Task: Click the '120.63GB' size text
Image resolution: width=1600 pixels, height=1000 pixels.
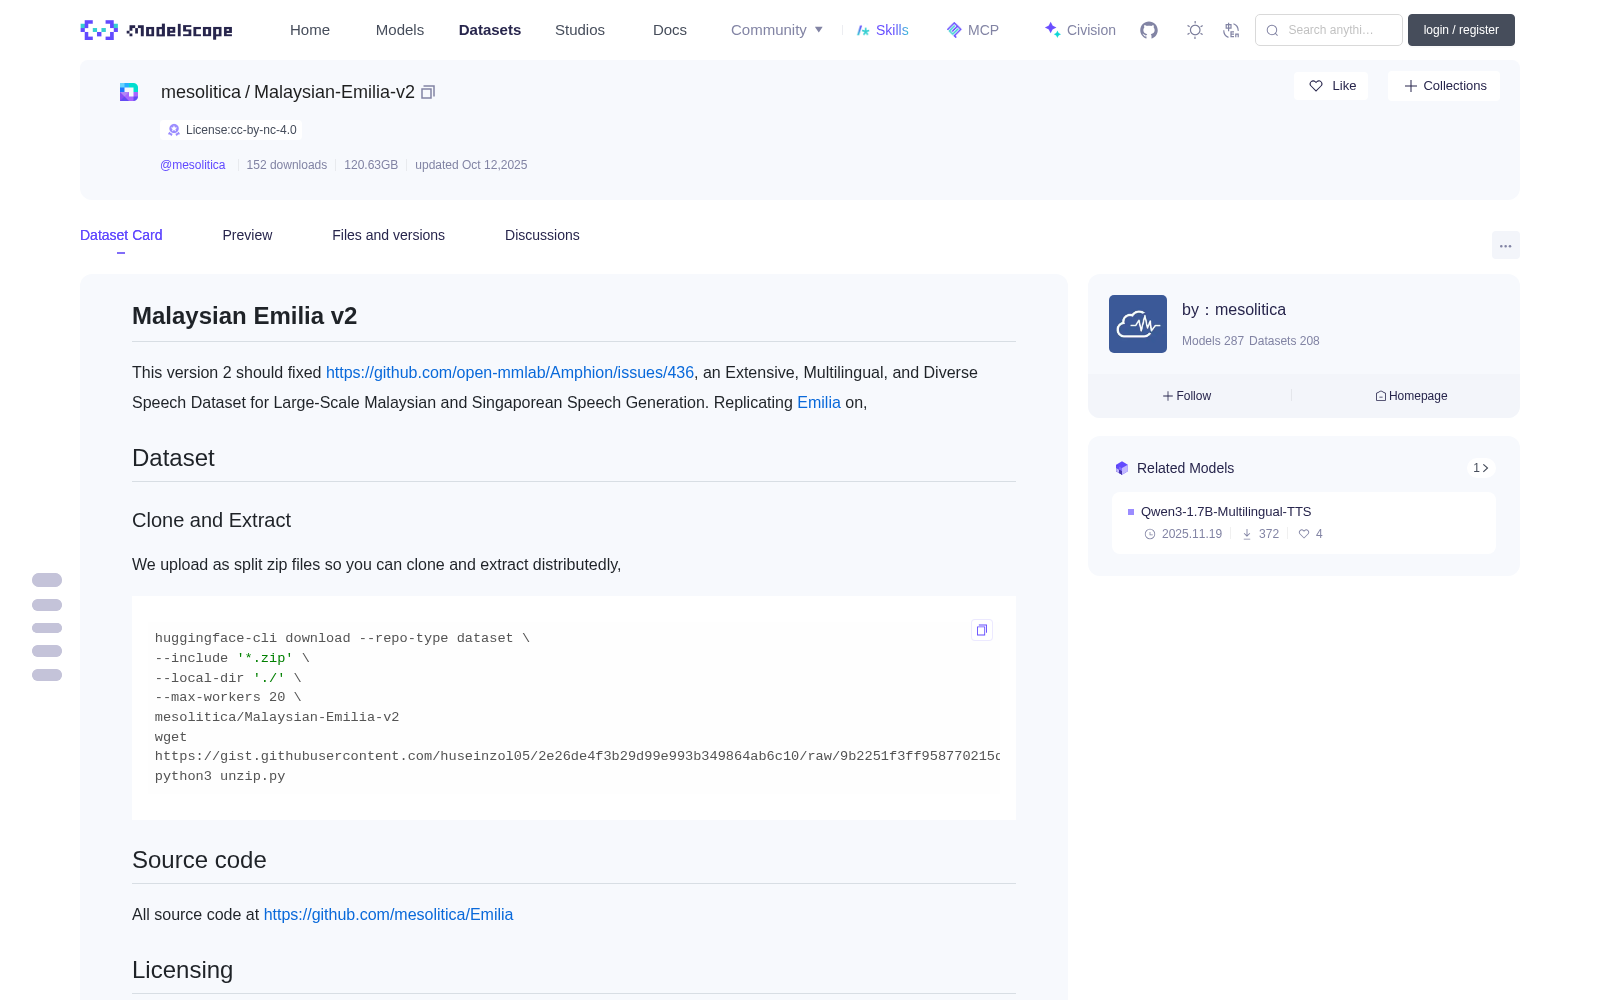Action: (371, 165)
